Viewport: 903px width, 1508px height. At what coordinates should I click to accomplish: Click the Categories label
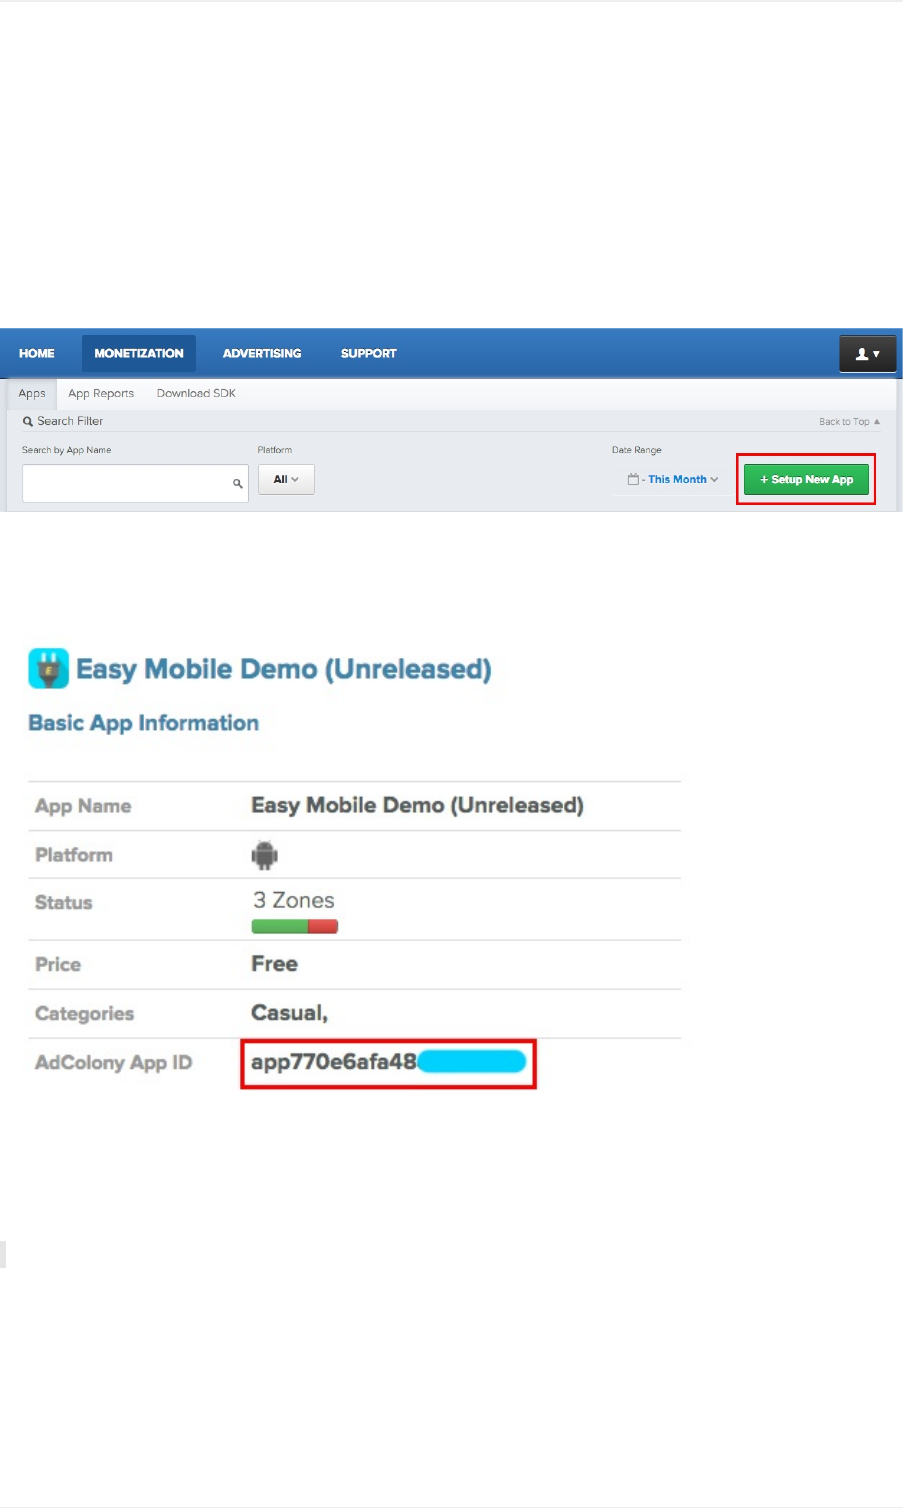(84, 1014)
